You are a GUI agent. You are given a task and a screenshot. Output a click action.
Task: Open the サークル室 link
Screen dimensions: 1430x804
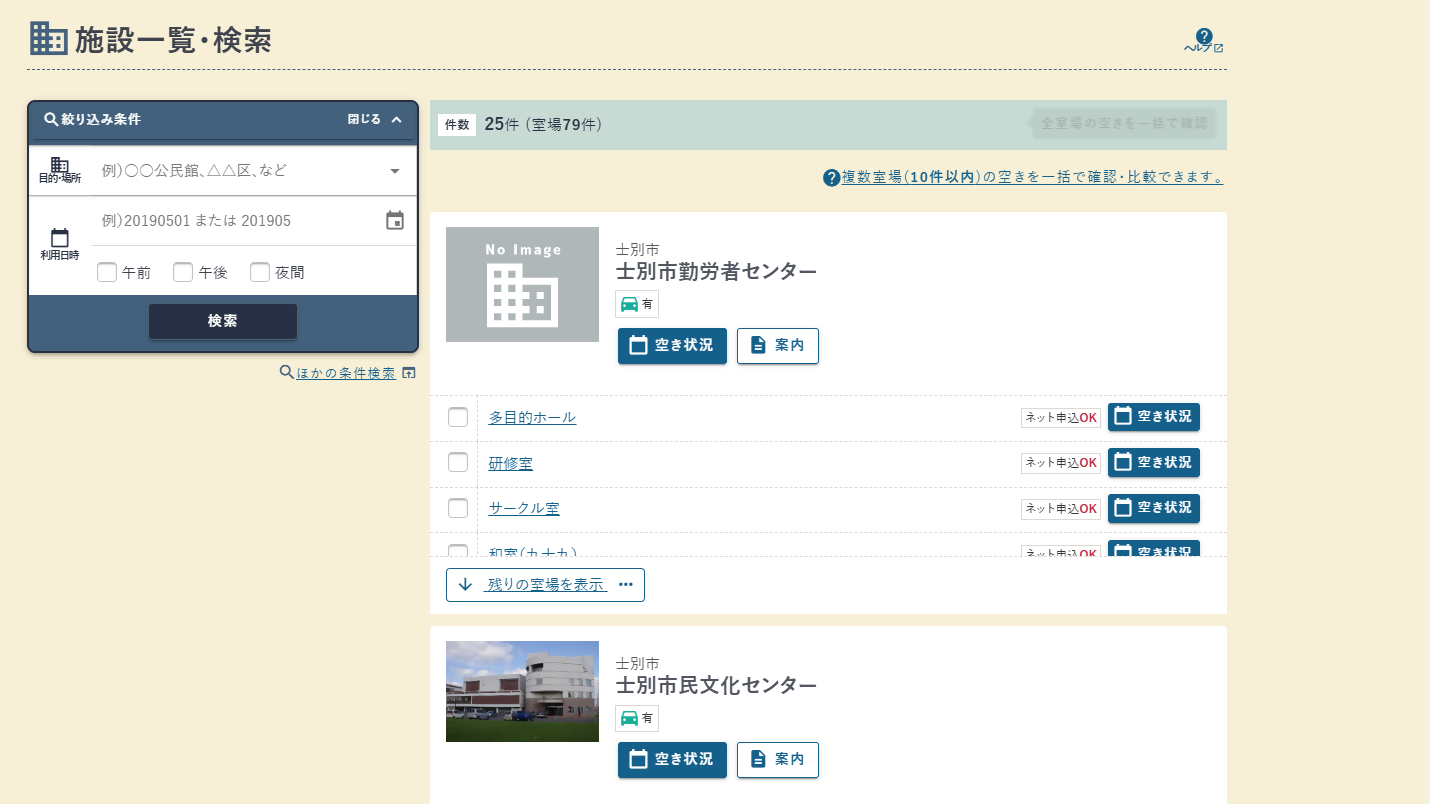point(524,508)
